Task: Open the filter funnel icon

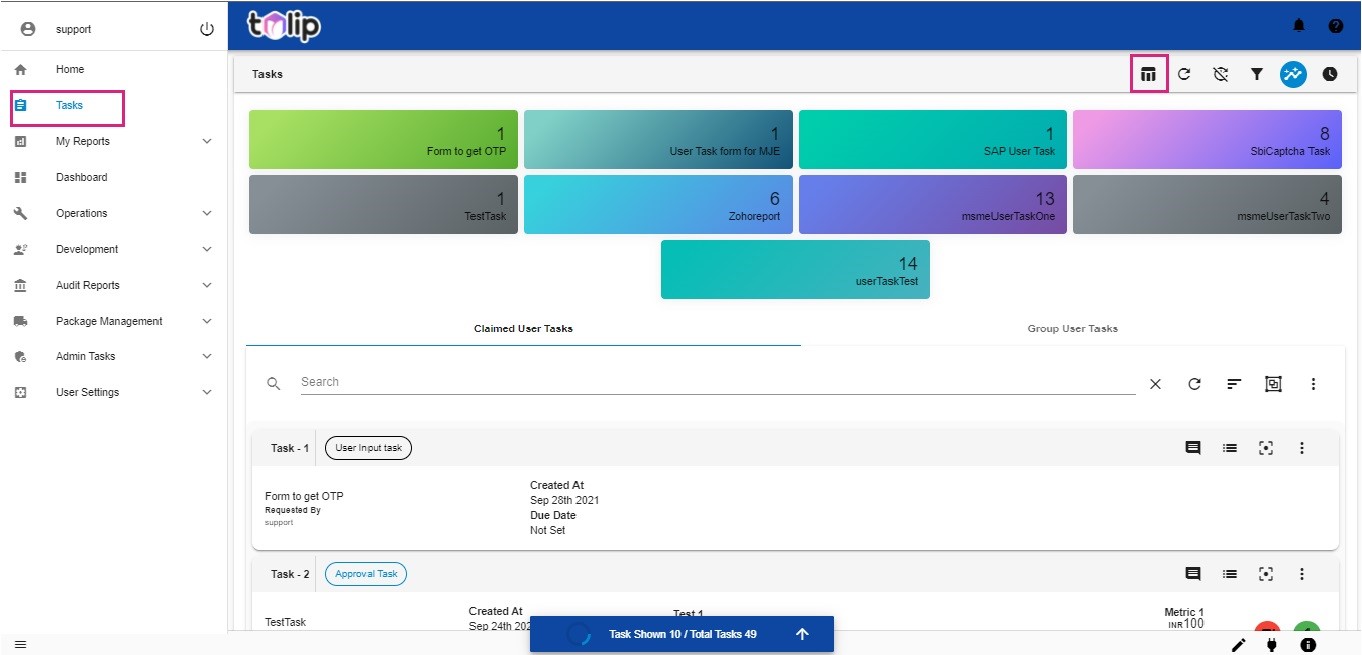Action: [1257, 74]
